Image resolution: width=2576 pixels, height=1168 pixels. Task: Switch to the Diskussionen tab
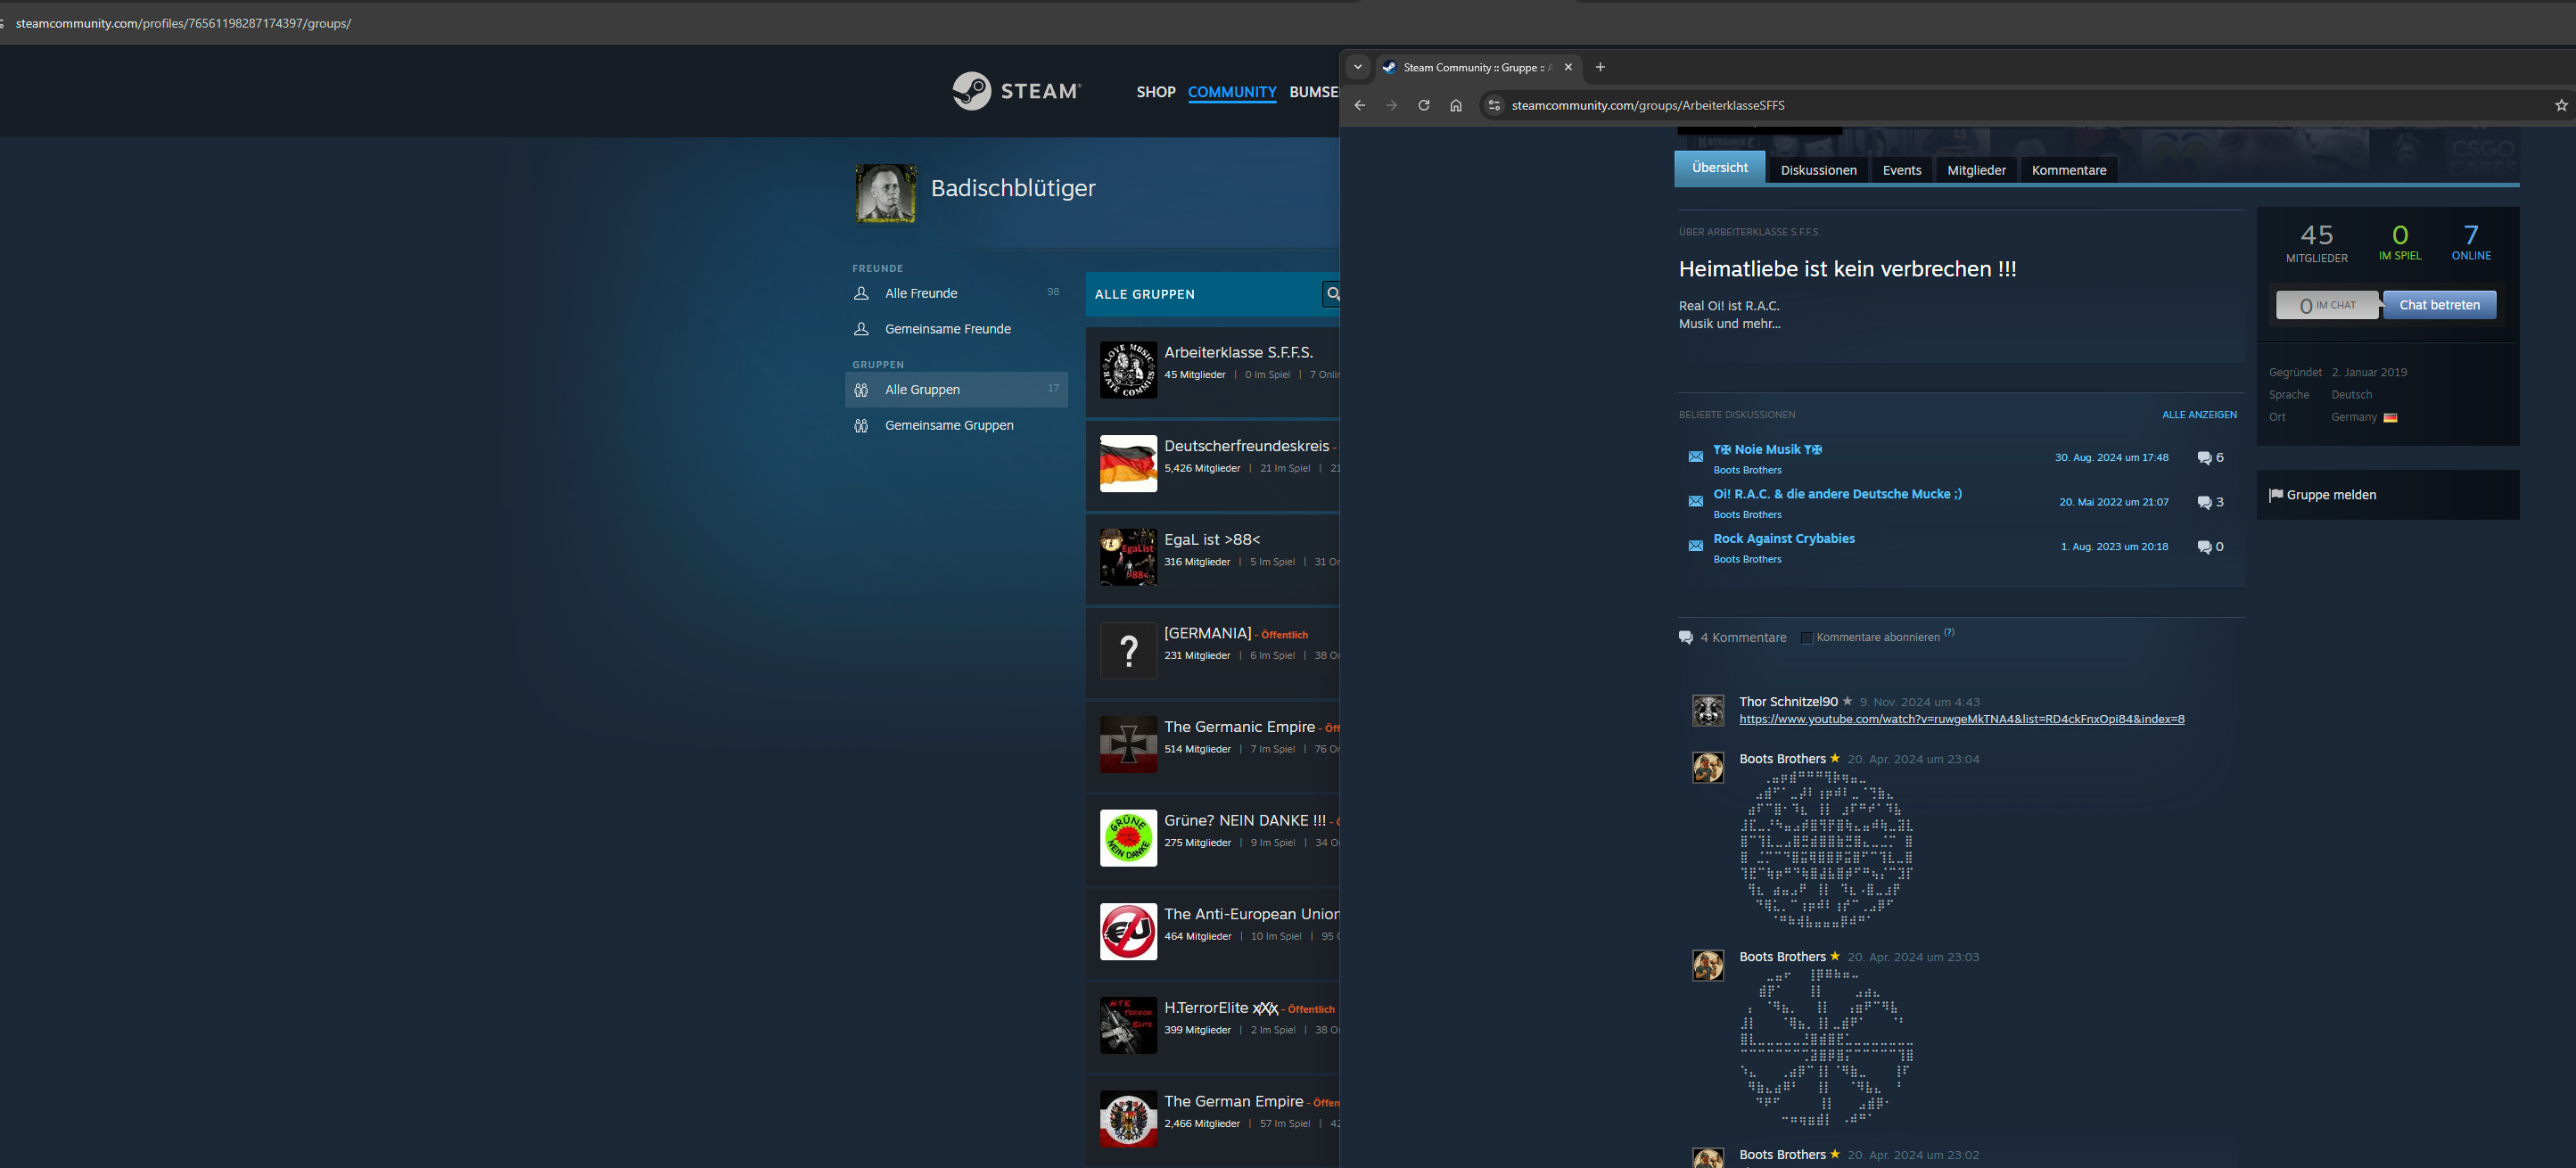point(1818,170)
